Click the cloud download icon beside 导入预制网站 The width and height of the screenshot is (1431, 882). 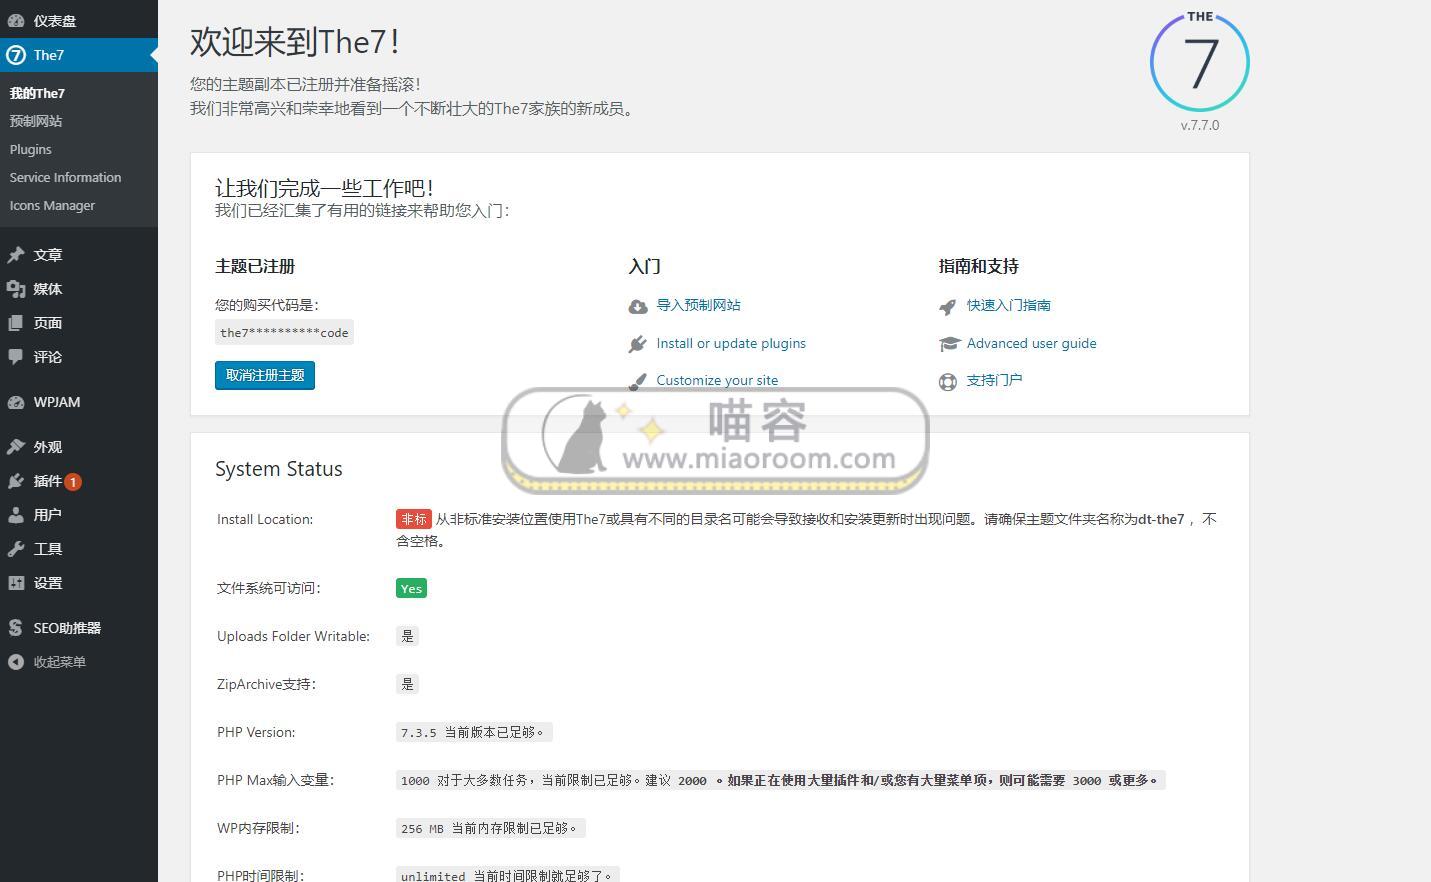point(637,306)
